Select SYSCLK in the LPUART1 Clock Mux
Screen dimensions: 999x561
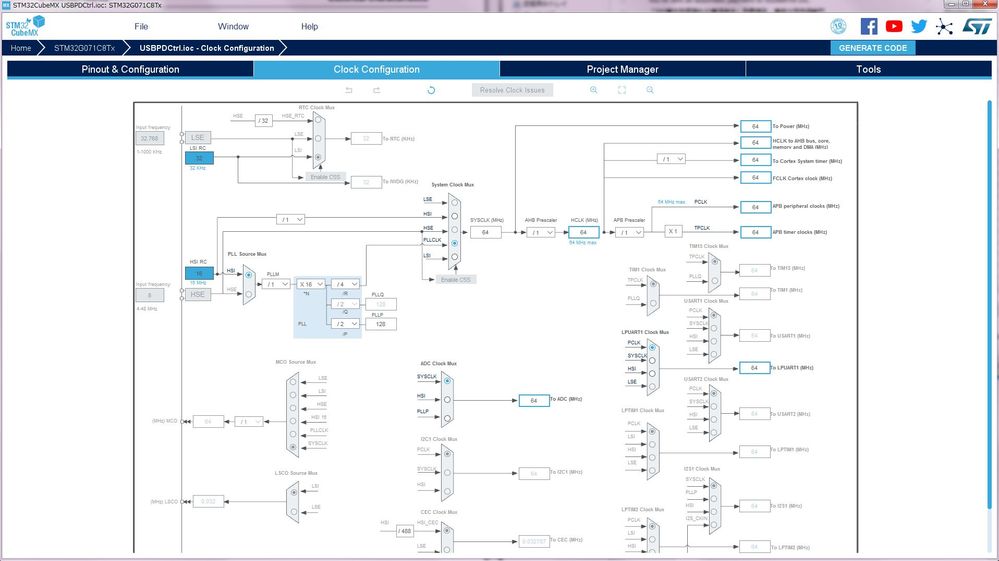pyautogui.click(x=652, y=360)
